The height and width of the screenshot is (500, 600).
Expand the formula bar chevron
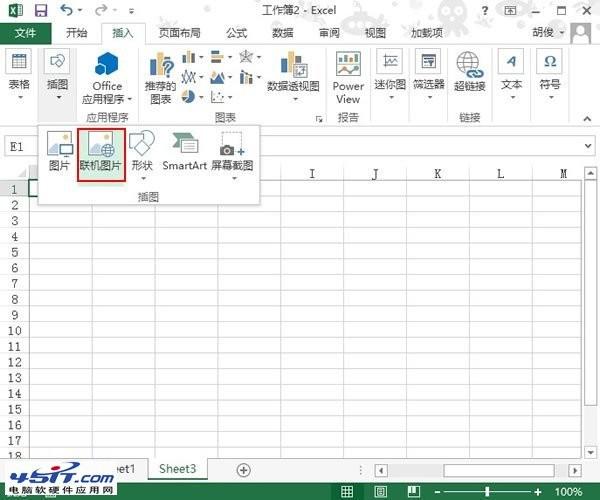[588, 146]
